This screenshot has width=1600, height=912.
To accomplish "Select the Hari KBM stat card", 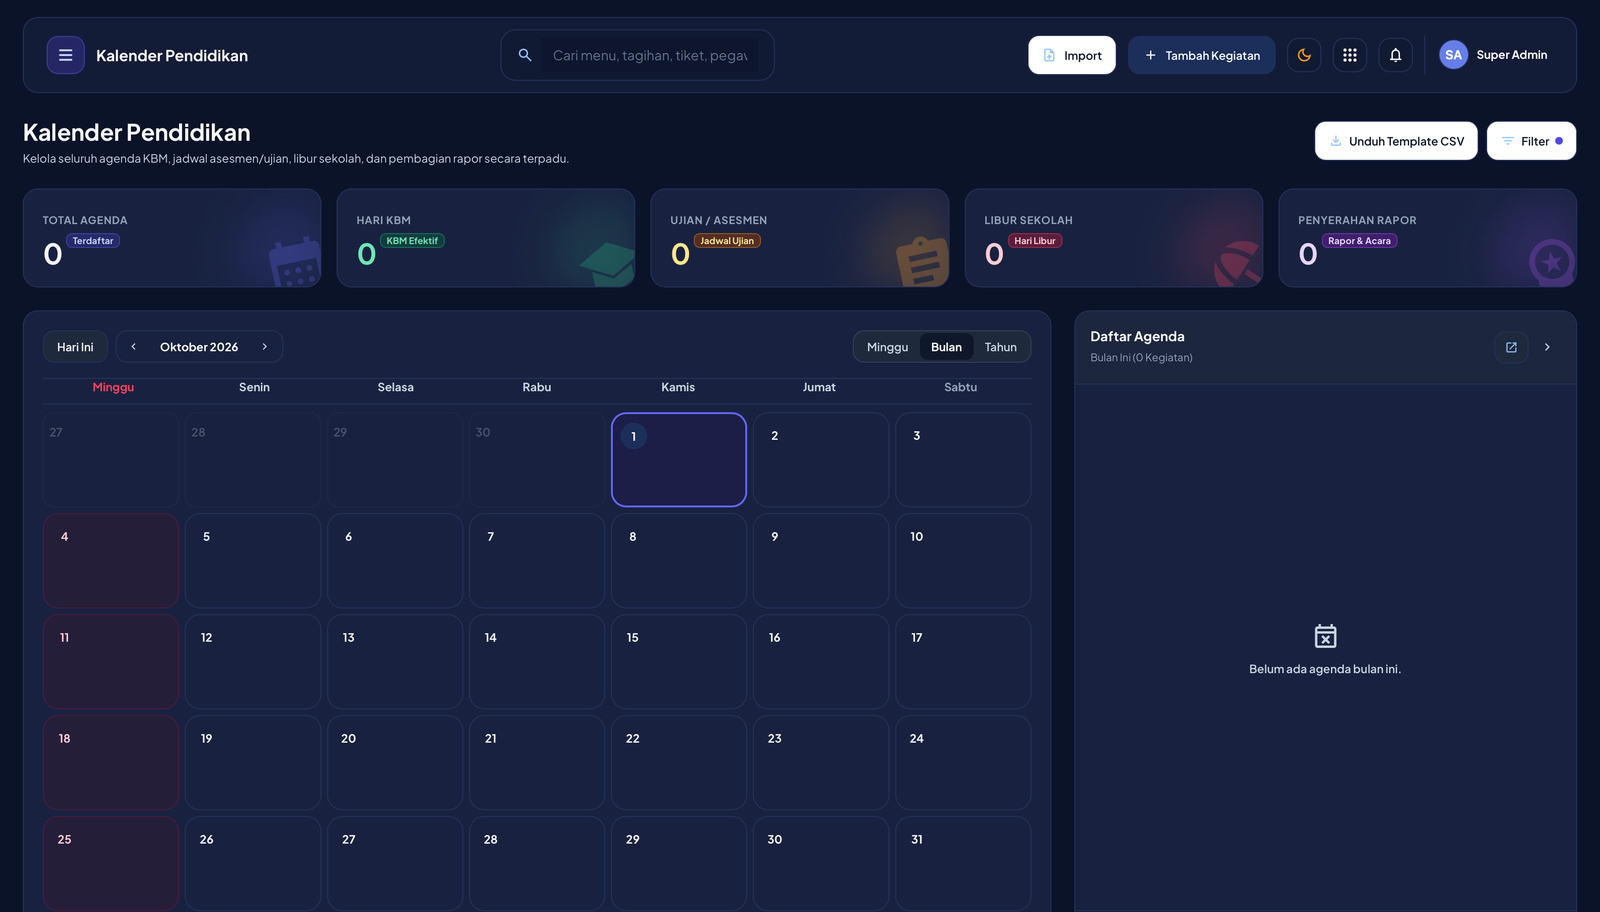I will point(486,238).
